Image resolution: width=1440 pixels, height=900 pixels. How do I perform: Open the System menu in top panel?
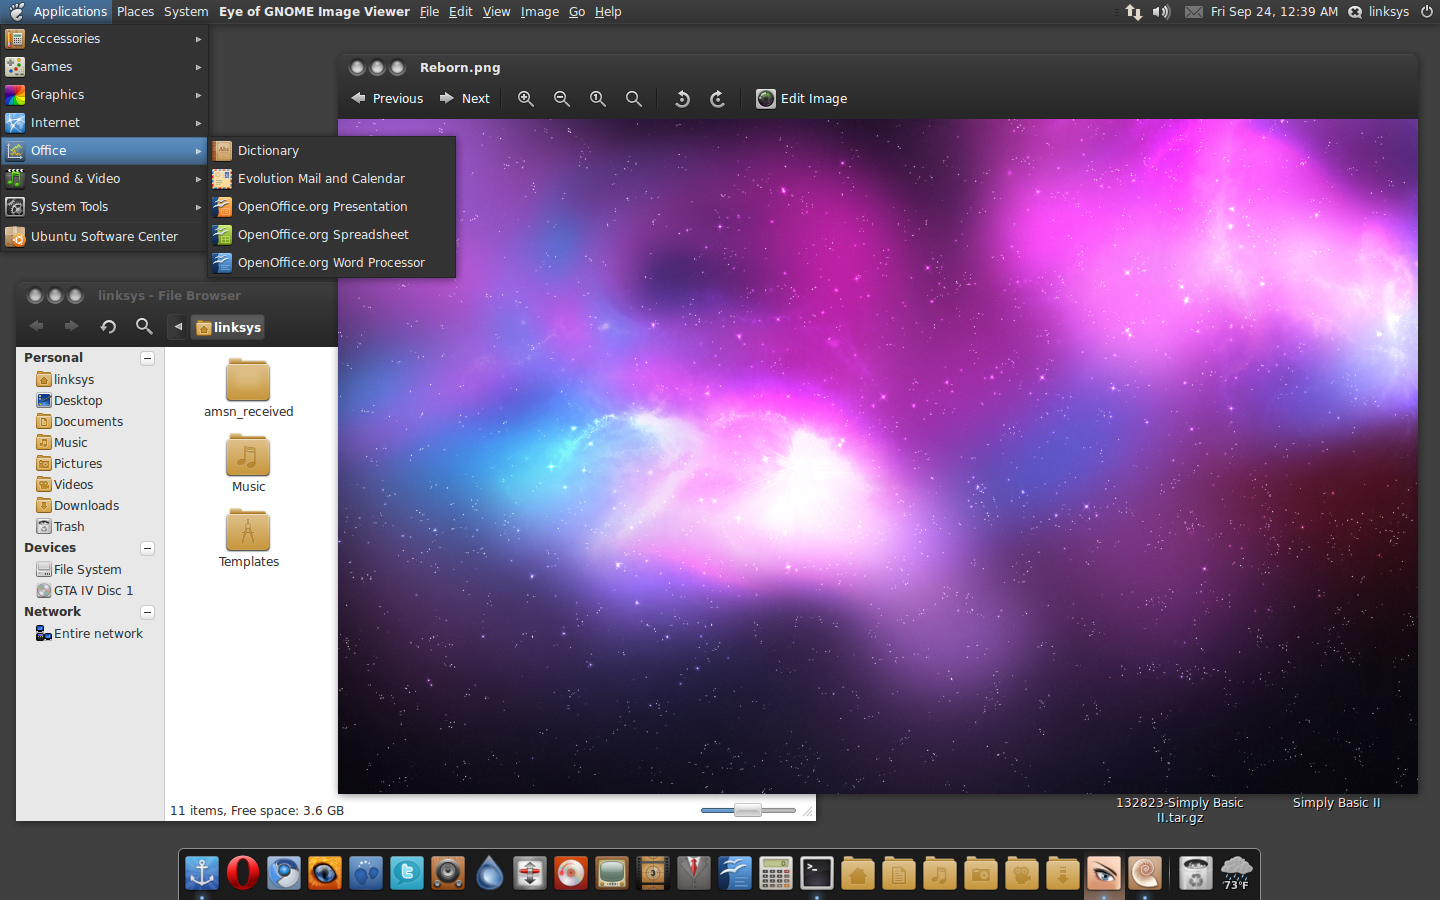click(186, 11)
